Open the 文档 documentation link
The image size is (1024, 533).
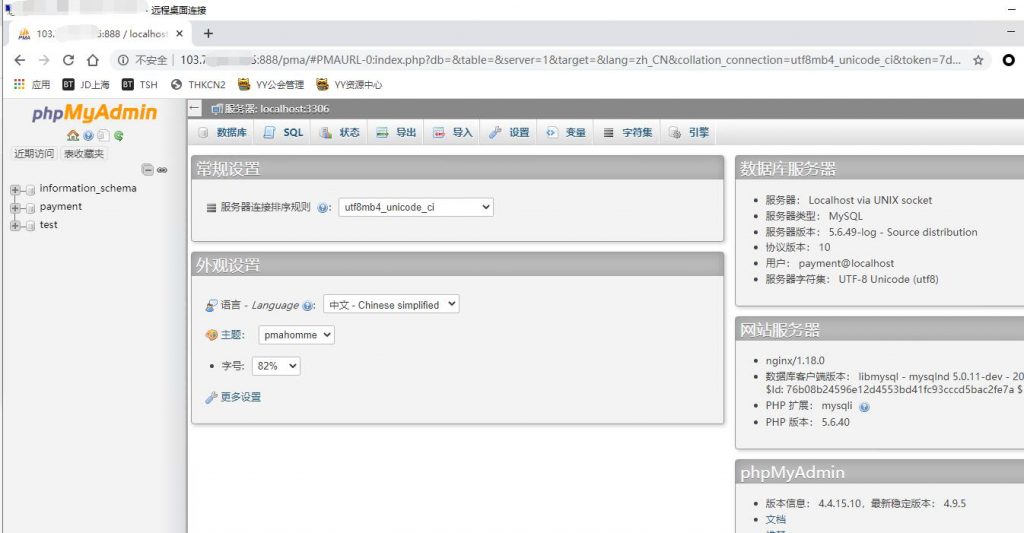776,519
